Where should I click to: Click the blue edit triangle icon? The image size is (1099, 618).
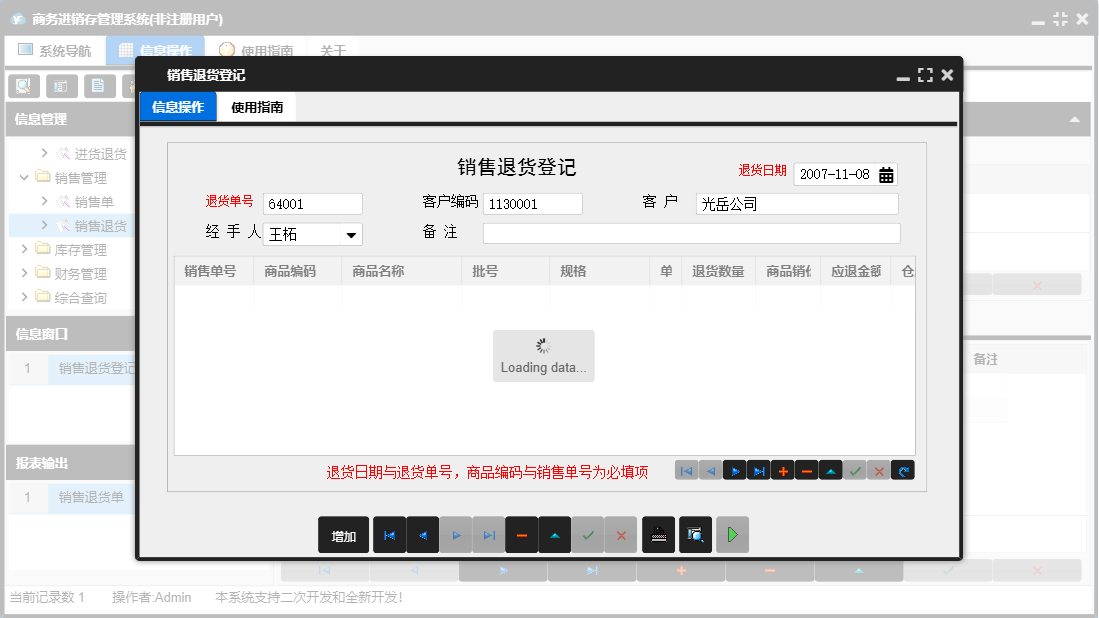830,470
